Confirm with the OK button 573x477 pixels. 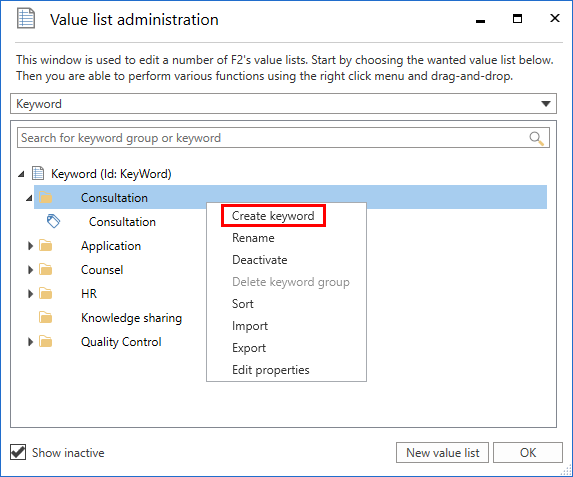pyautogui.click(x=528, y=453)
